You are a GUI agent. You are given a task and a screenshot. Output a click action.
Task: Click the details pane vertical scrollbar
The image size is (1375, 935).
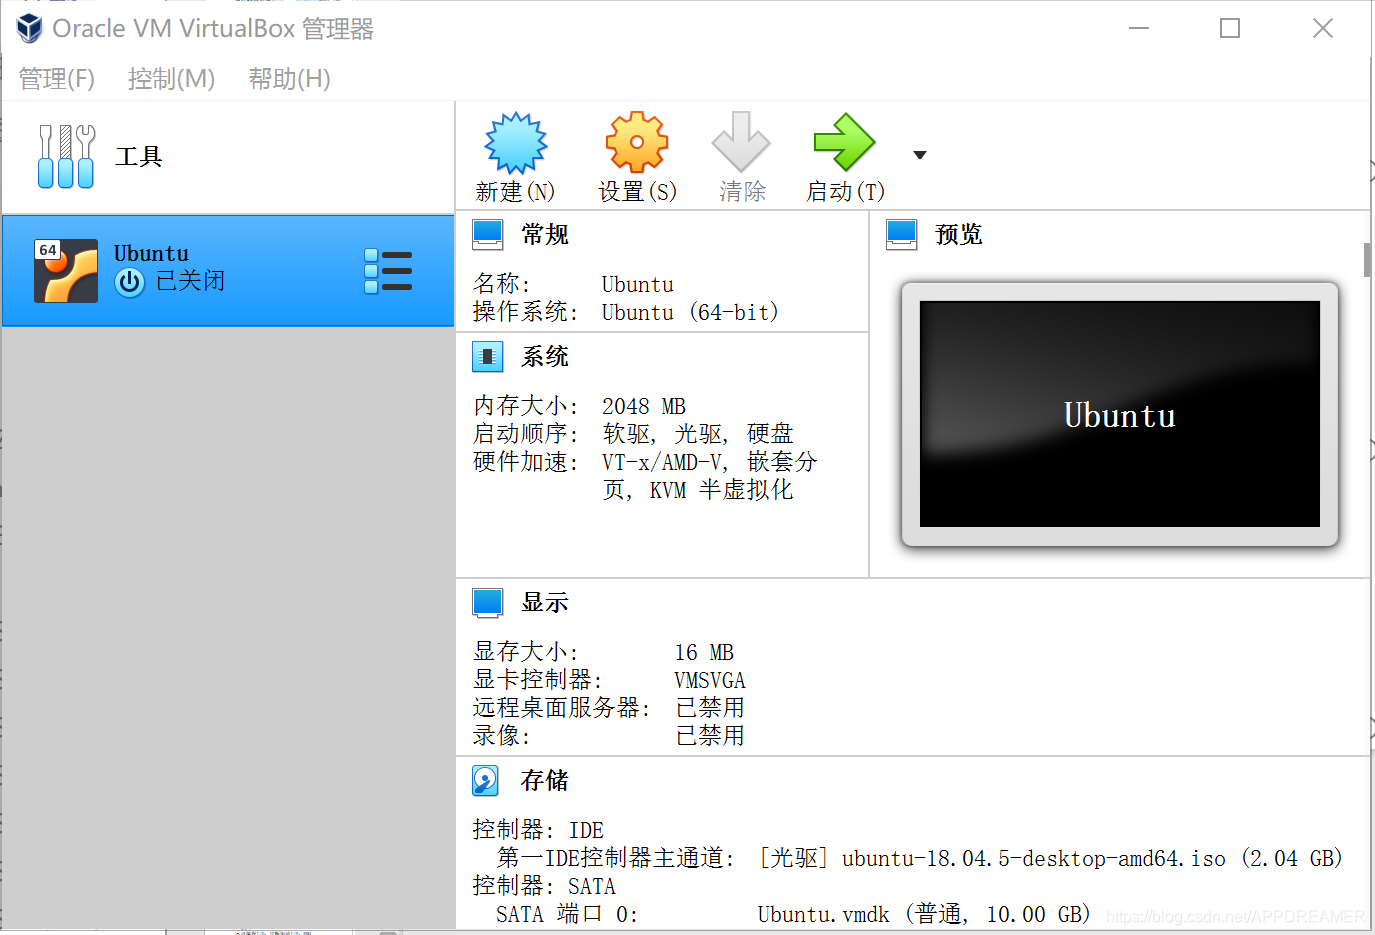pos(1367,260)
